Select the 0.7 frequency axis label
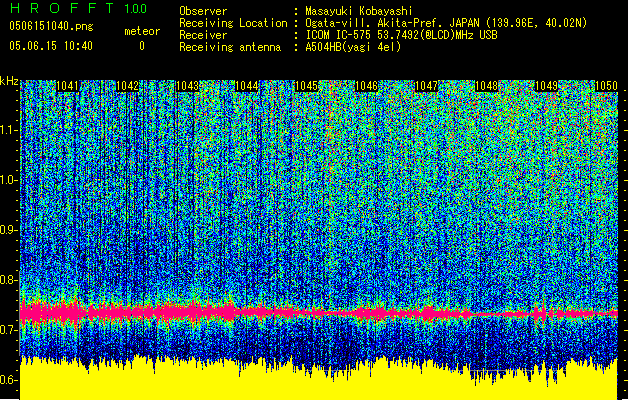Viewport: 629px width, 400px height. tap(9, 330)
